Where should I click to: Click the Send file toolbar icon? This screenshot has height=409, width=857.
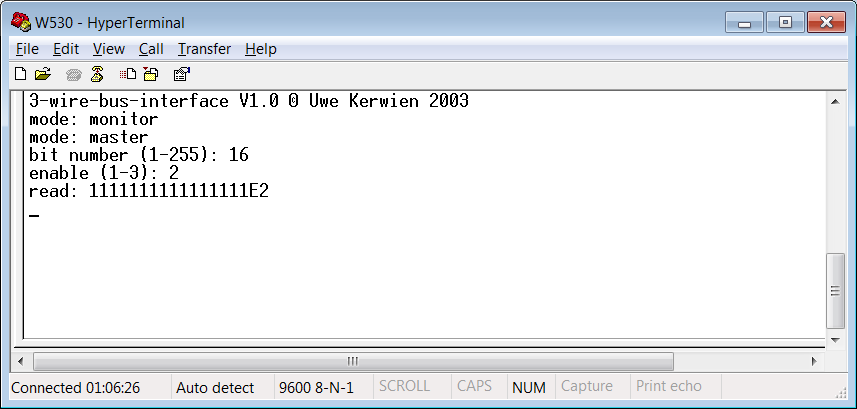pyautogui.click(x=128, y=74)
